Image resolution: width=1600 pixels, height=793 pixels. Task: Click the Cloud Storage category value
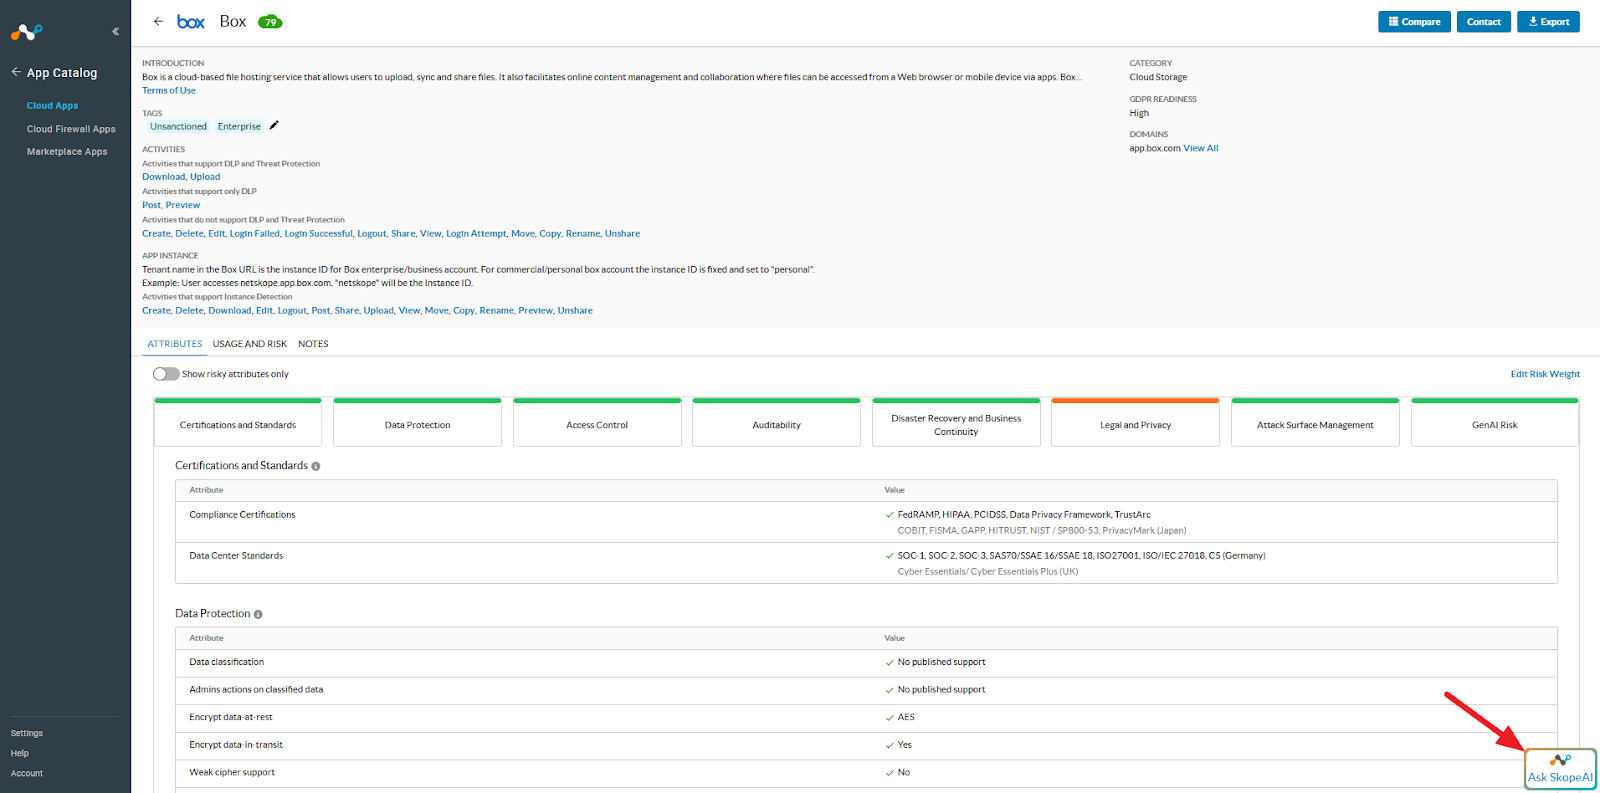[1158, 77]
